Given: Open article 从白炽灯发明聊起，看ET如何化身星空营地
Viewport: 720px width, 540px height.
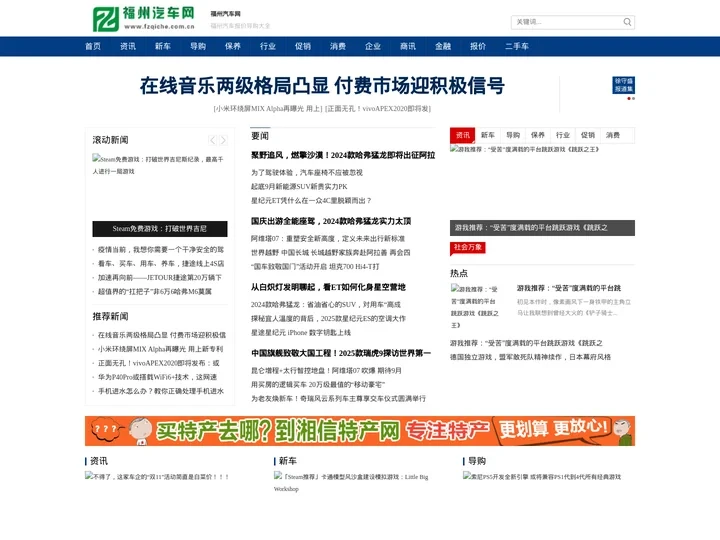Looking at the screenshot, I should pos(328,287).
